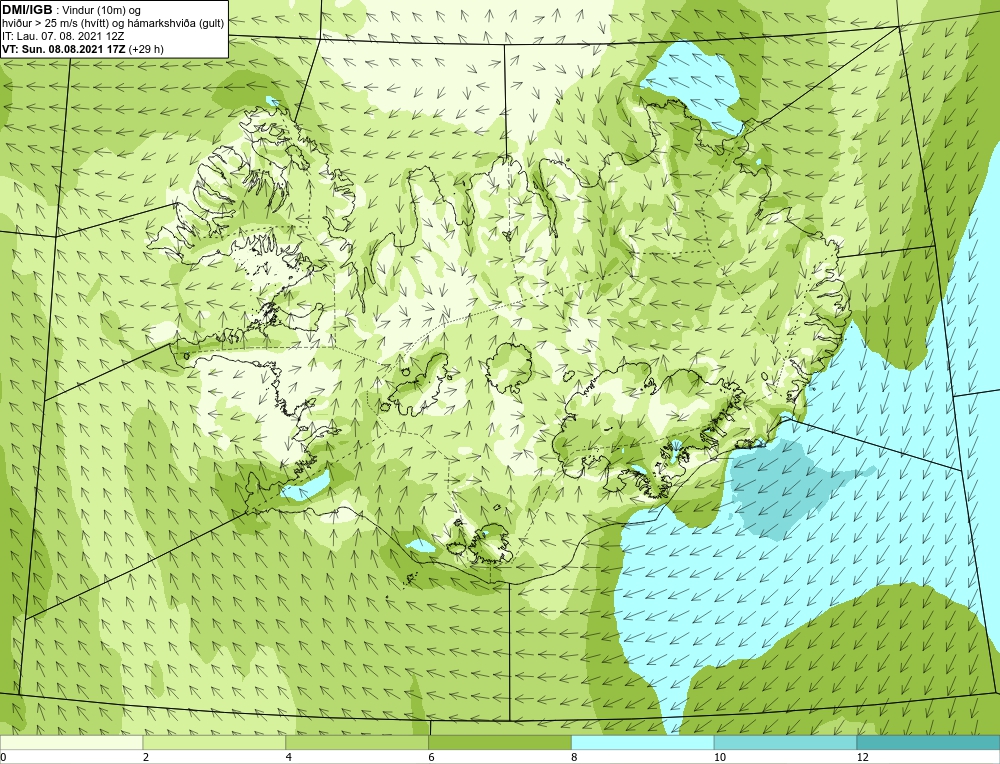Click the legend scale label "8"
This screenshot has width=1000, height=764.
[x=575, y=757]
